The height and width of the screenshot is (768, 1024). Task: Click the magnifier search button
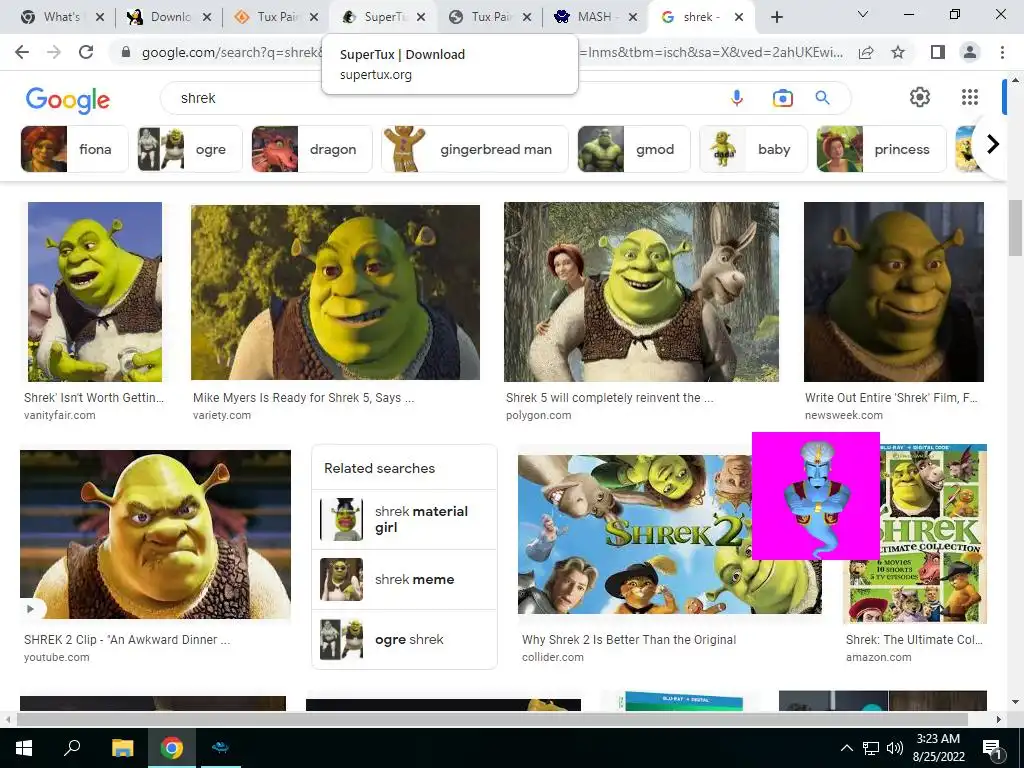click(822, 98)
